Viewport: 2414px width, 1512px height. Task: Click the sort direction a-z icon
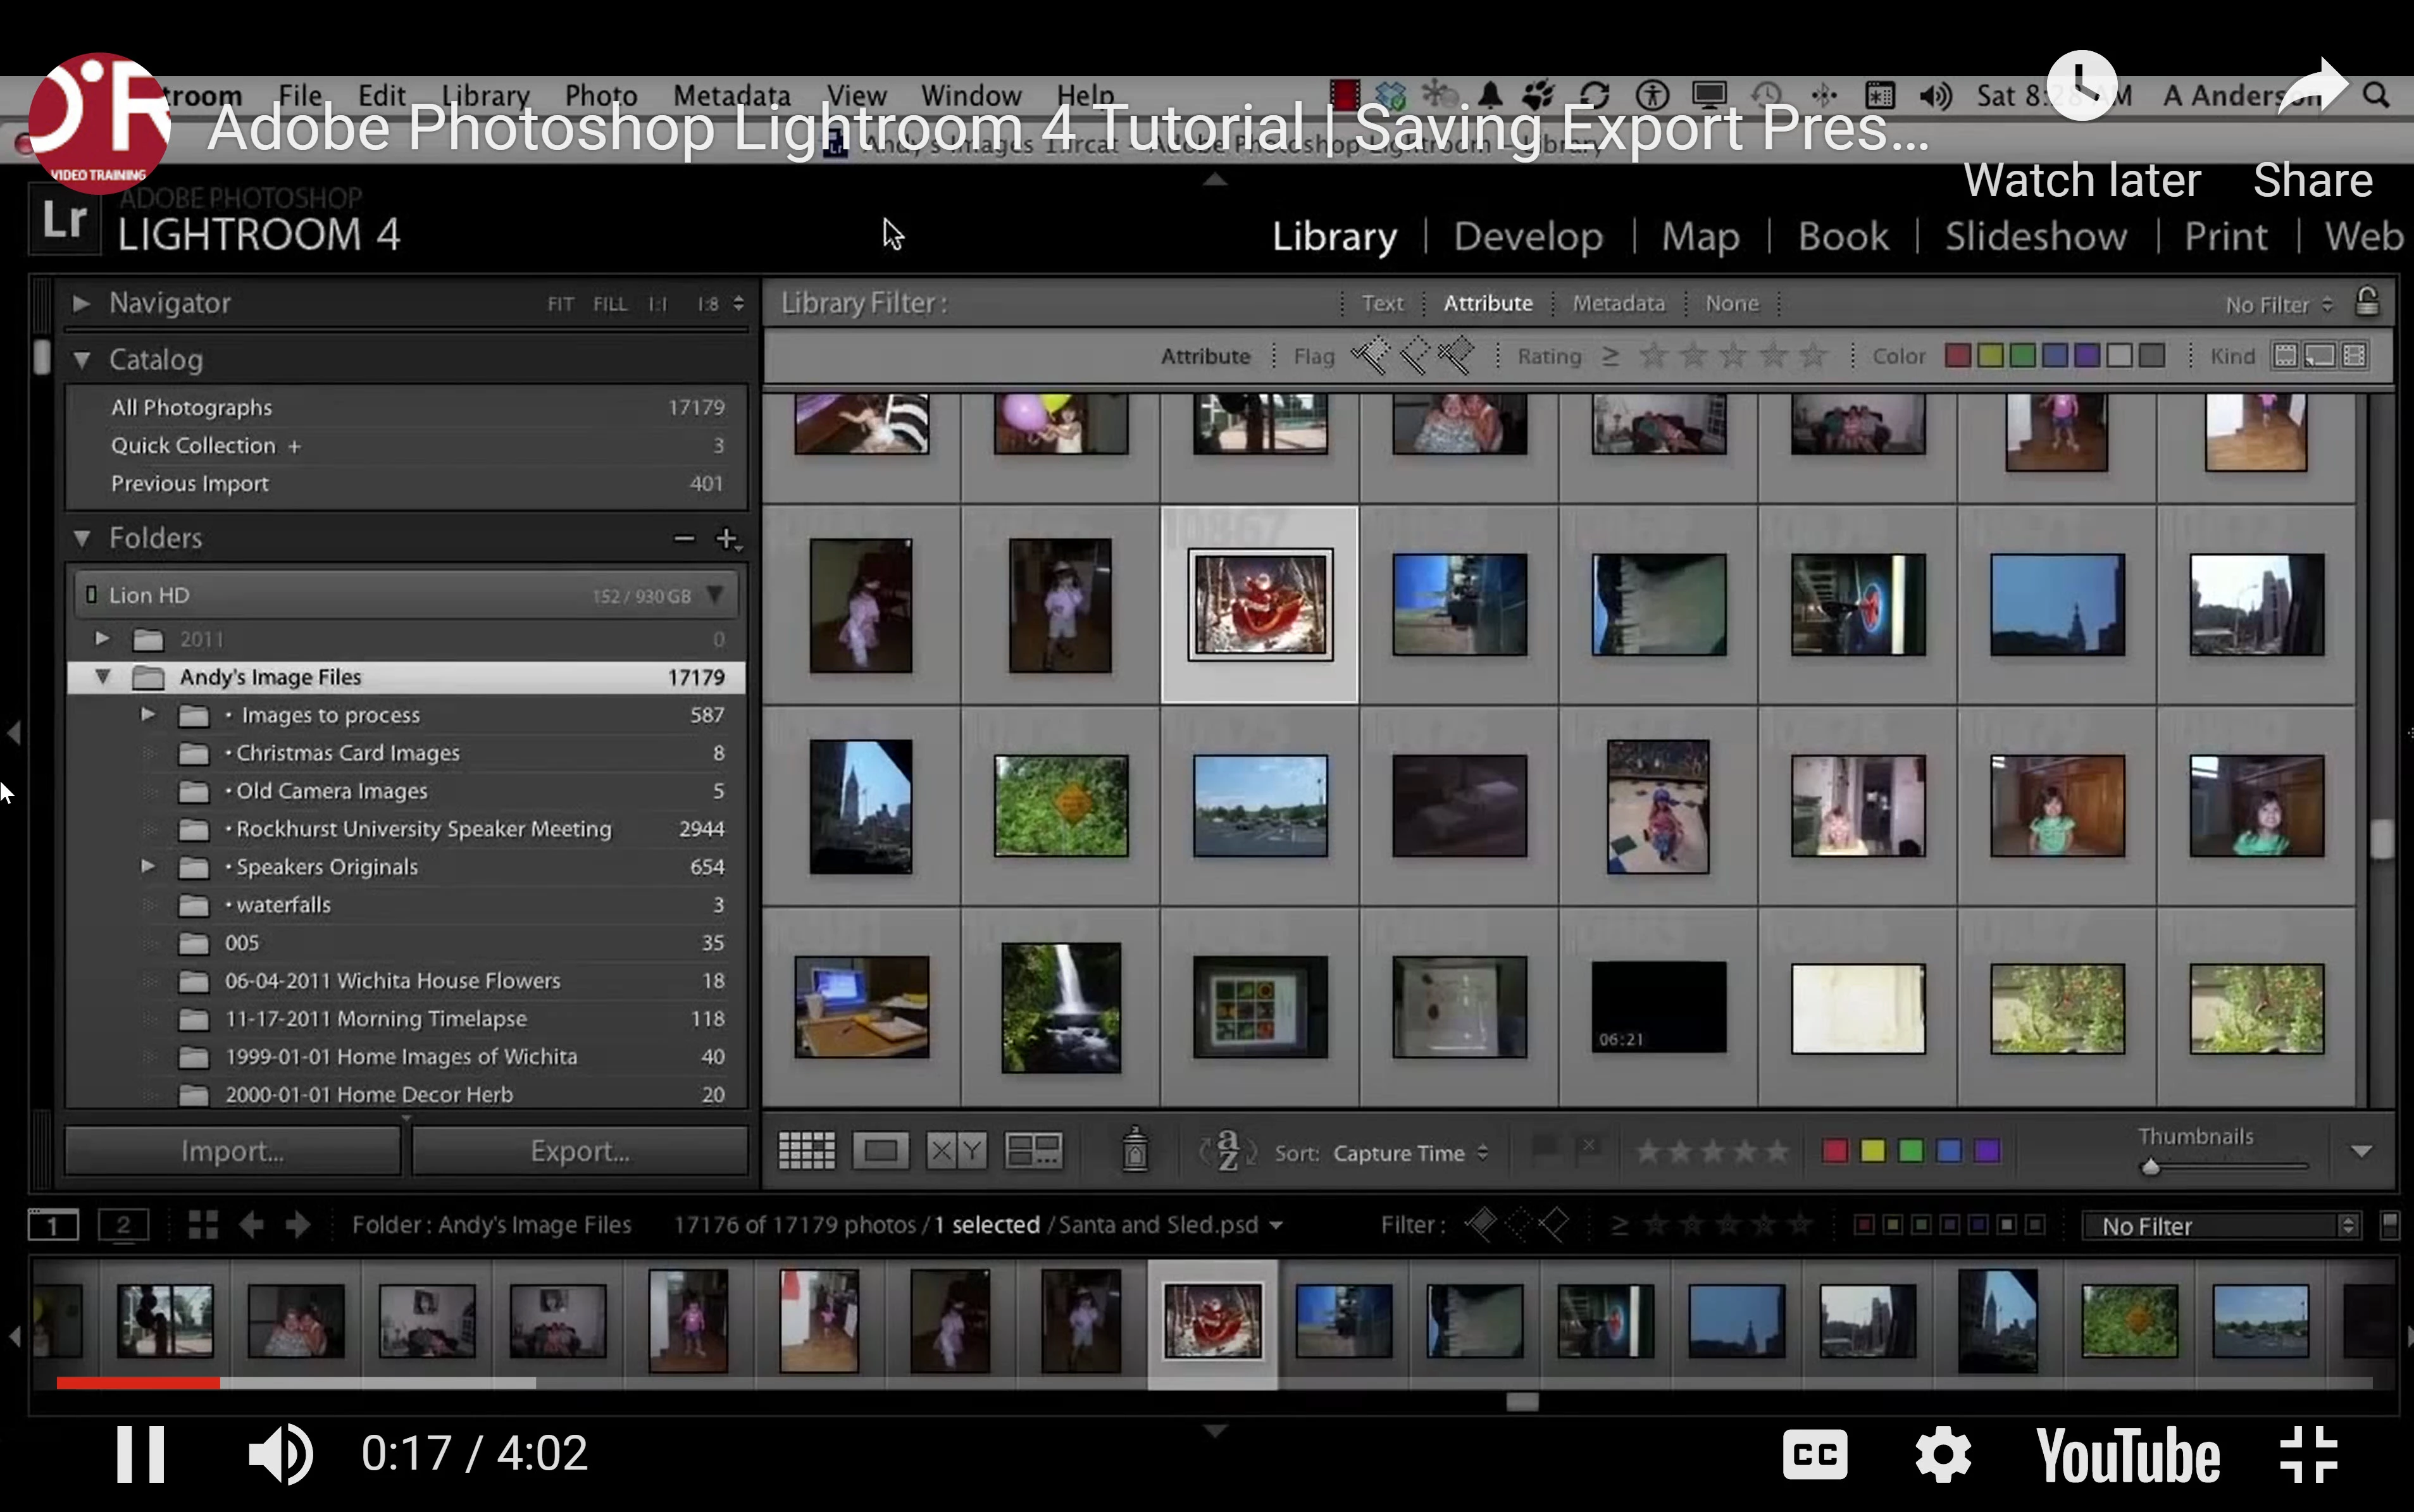[x=1228, y=1151]
